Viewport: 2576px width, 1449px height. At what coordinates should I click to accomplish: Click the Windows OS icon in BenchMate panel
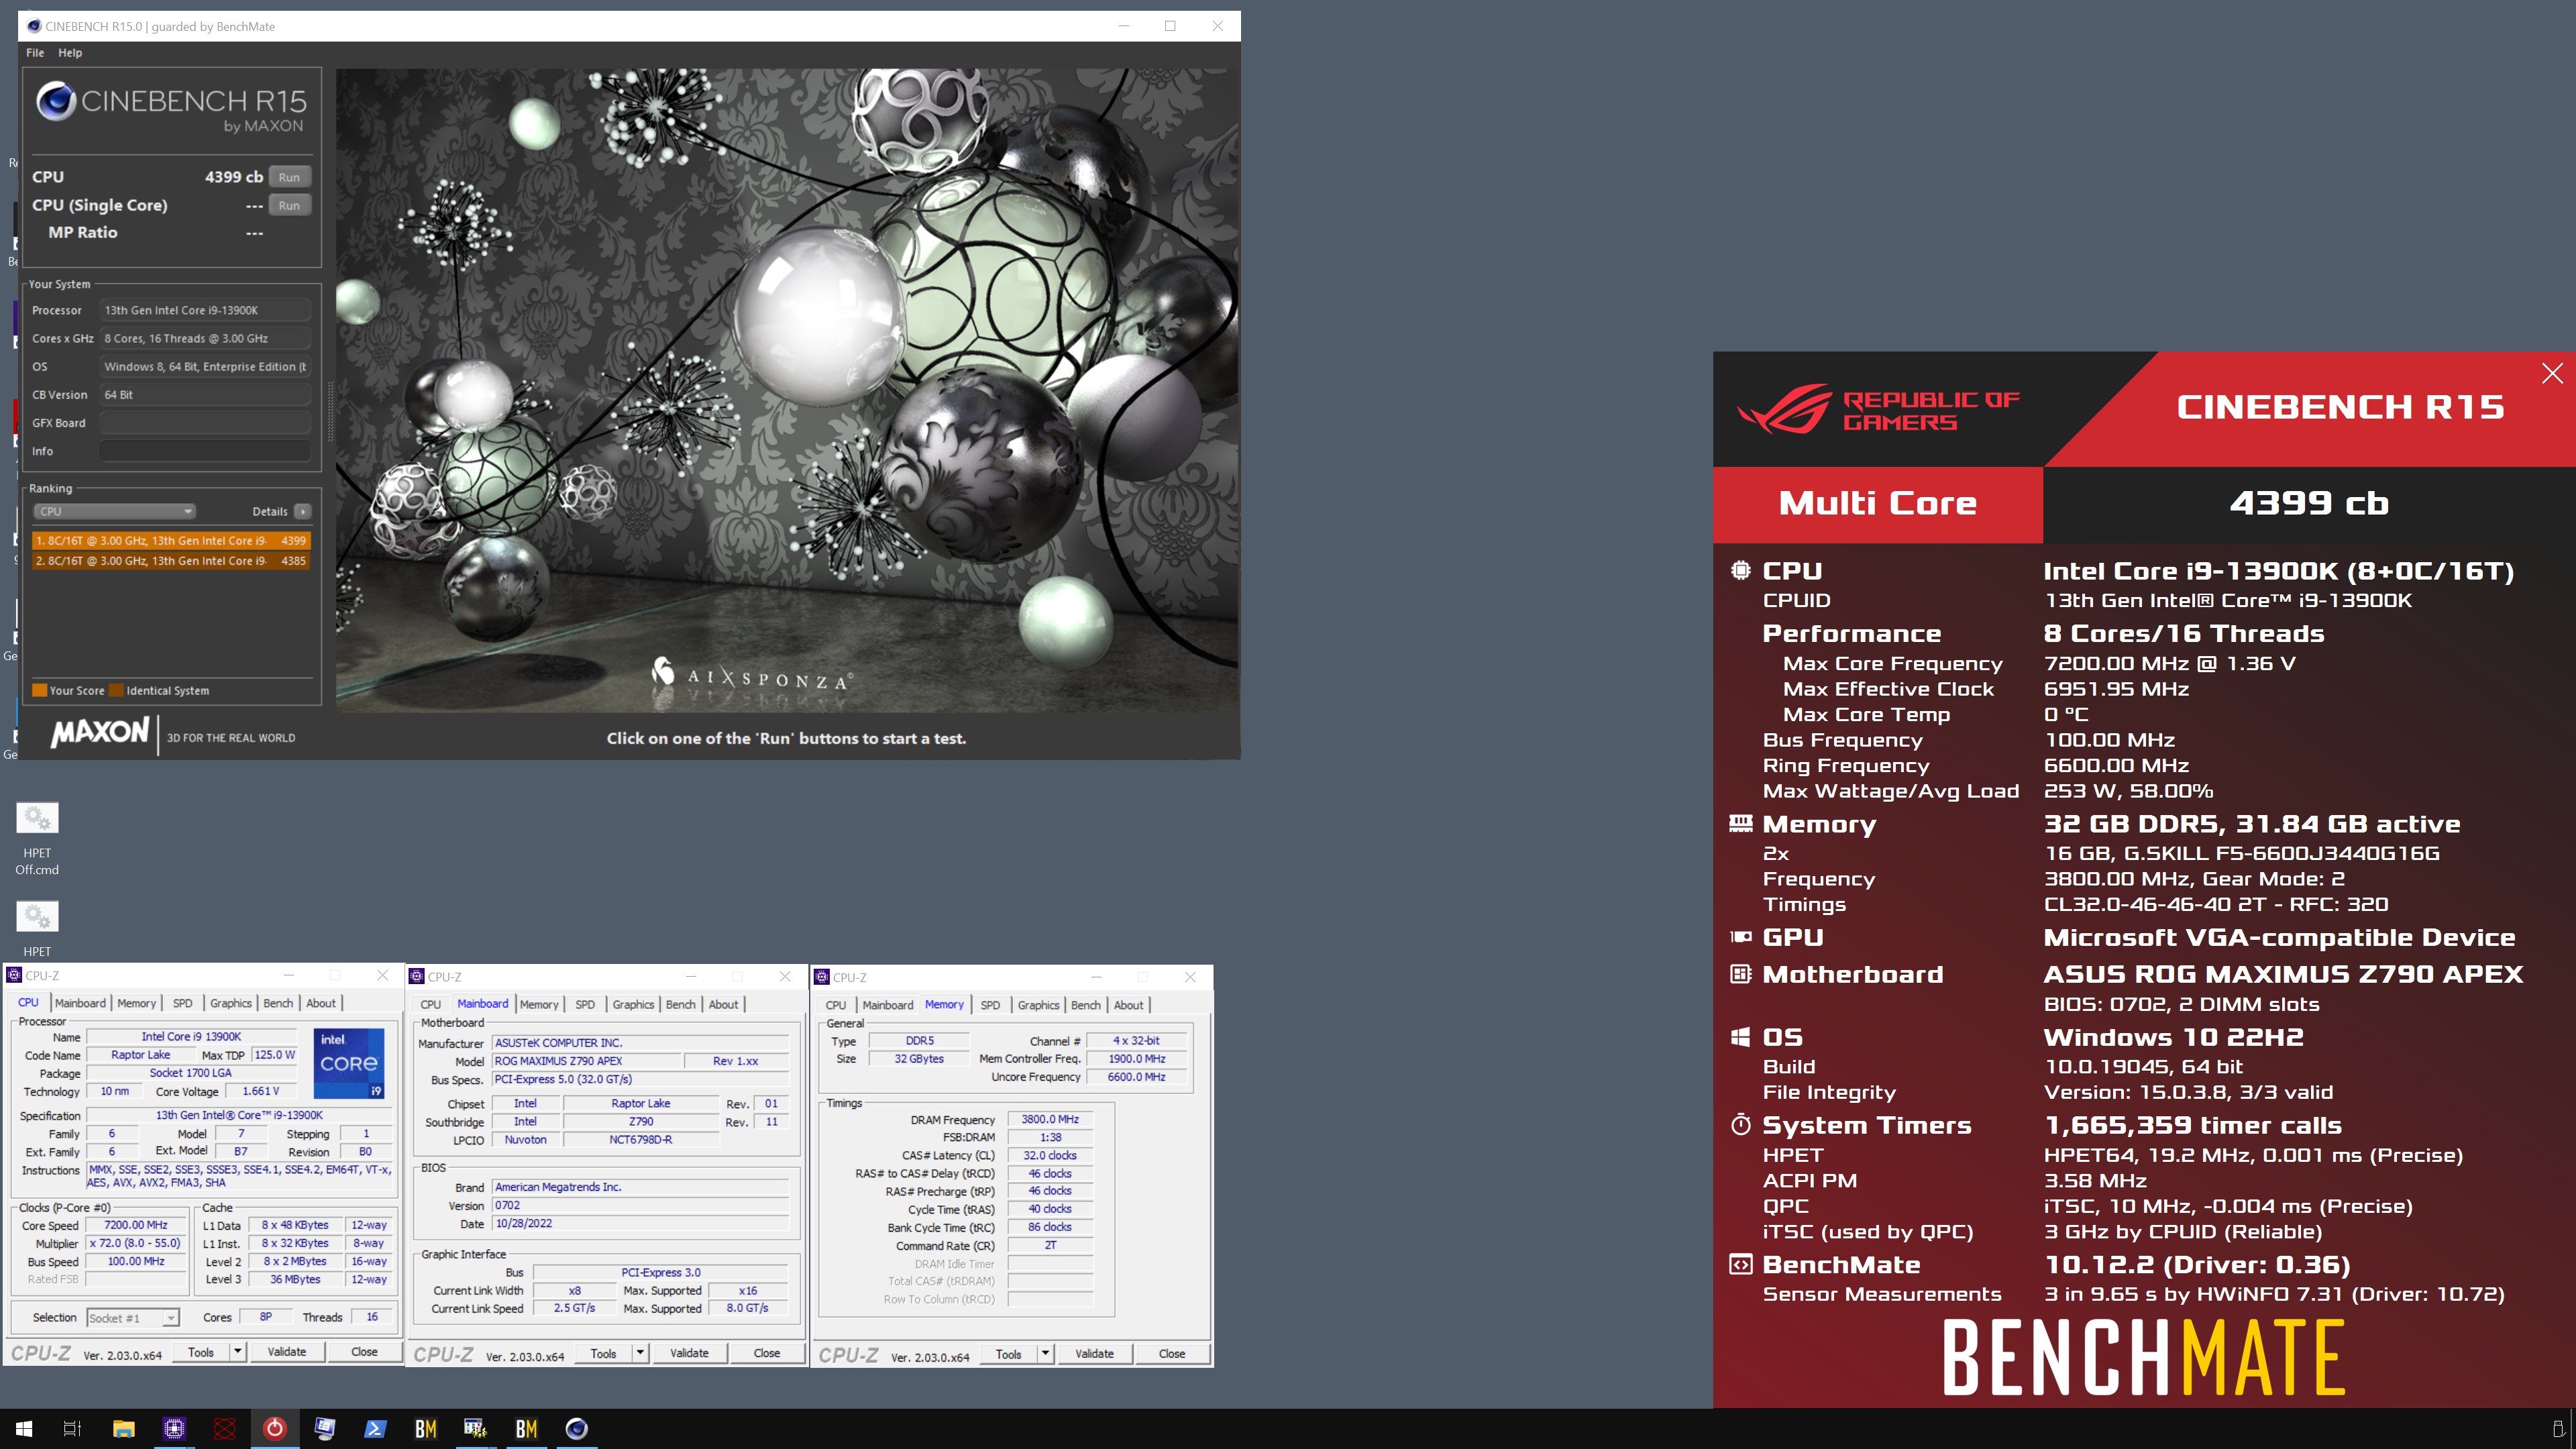(x=1741, y=1037)
